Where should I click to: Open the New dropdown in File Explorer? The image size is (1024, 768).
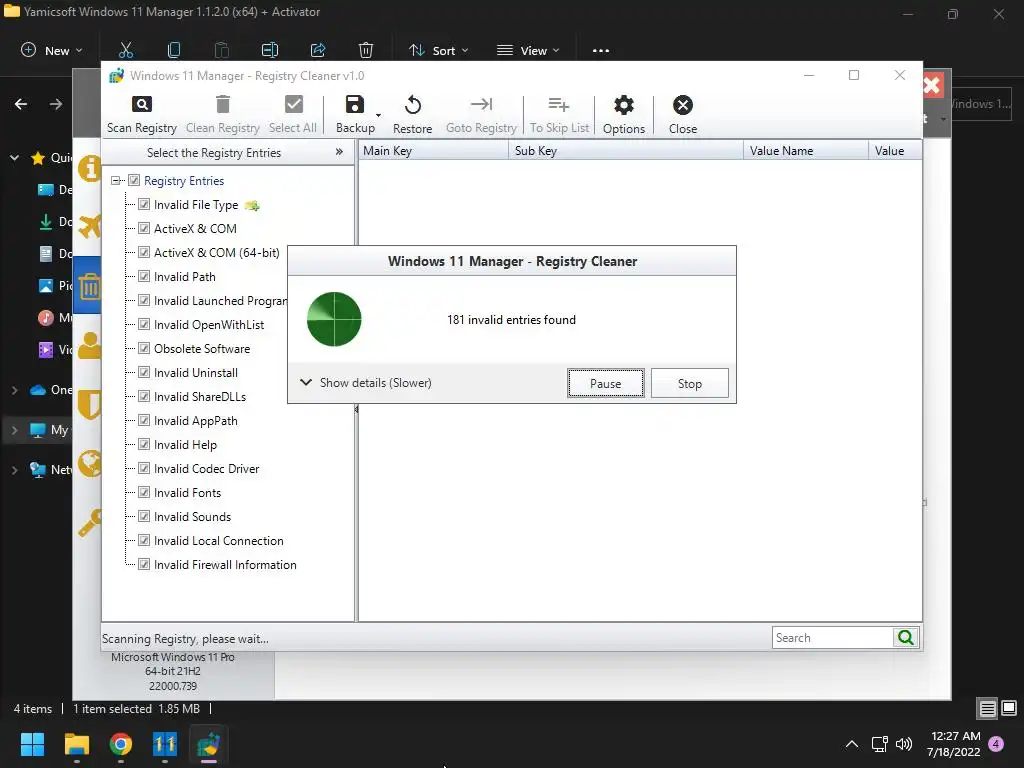[52, 50]
